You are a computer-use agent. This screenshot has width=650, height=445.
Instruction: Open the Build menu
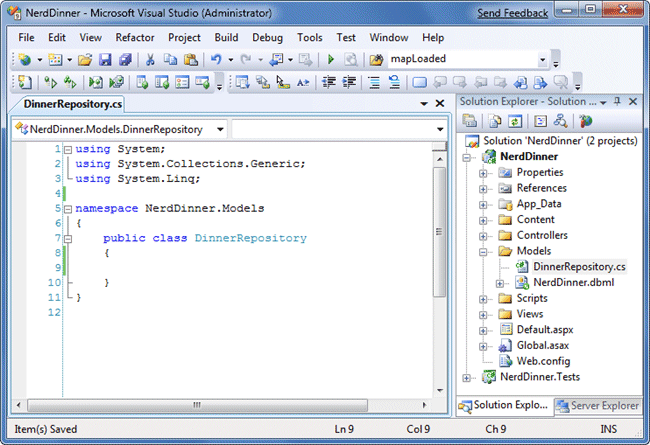[226, 37]
